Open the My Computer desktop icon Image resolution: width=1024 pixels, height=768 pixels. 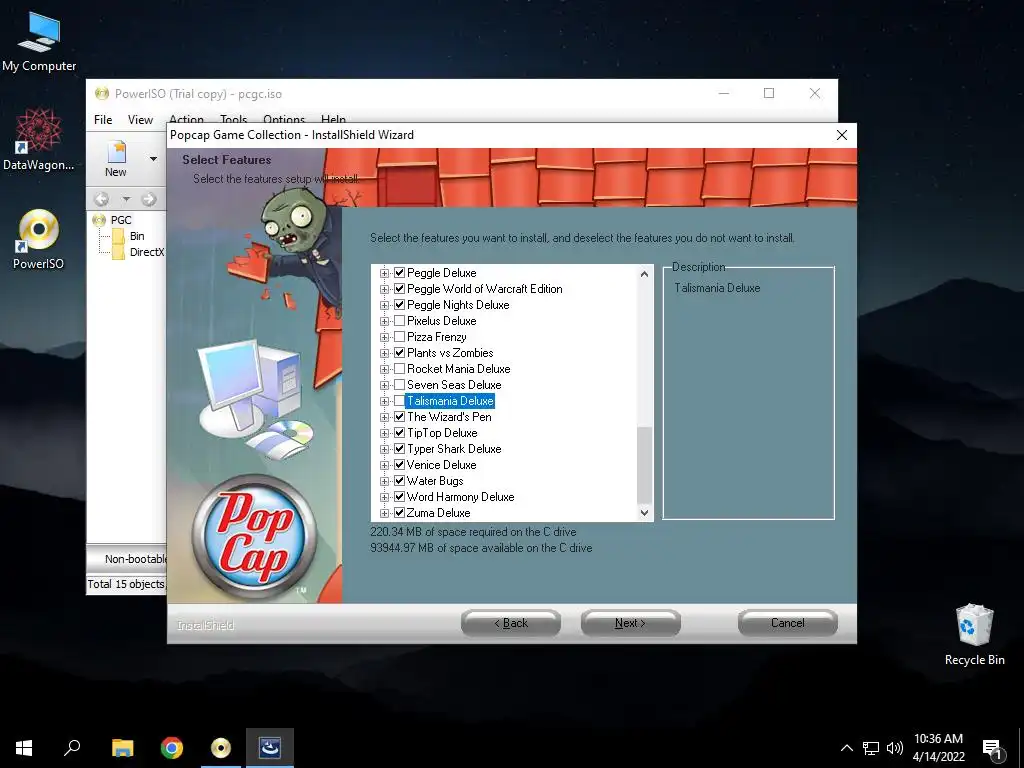[39, 42]
